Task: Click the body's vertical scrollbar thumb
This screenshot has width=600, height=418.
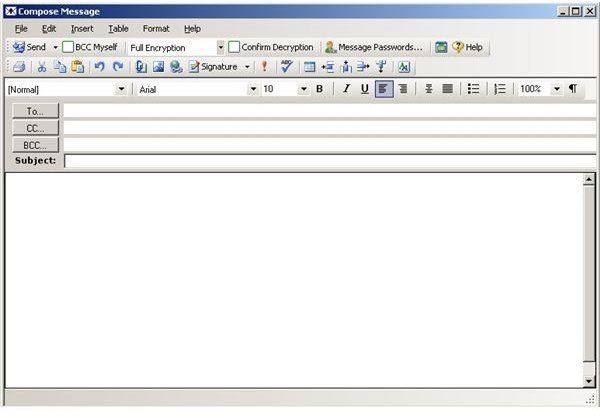Action: point(589,273)
